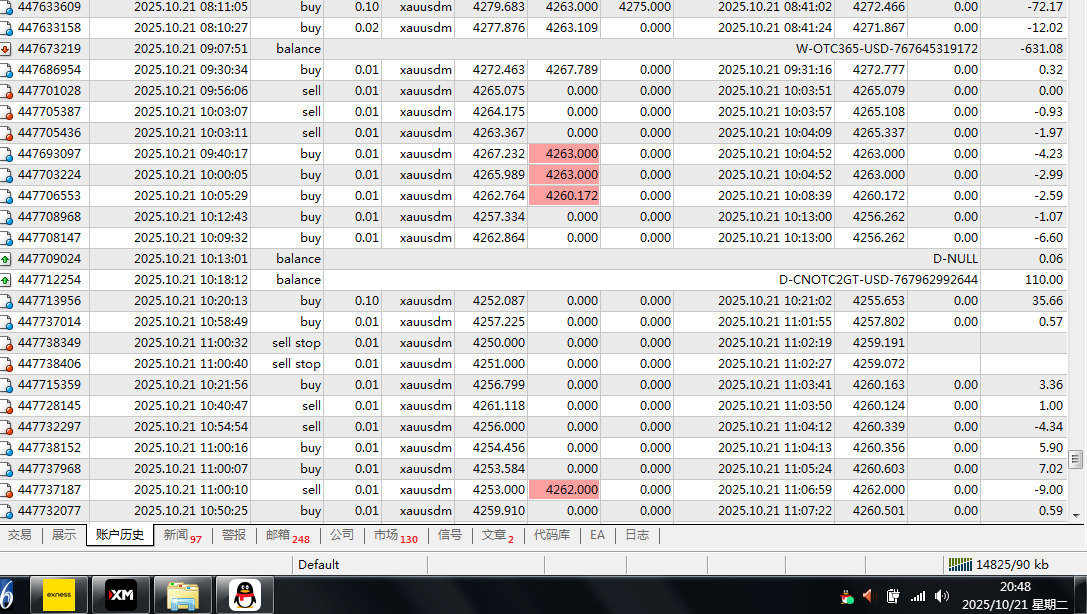Click the deposit icon for entry 447712254
This screenshot has width=1087, height=614.
tap(7, 280)
